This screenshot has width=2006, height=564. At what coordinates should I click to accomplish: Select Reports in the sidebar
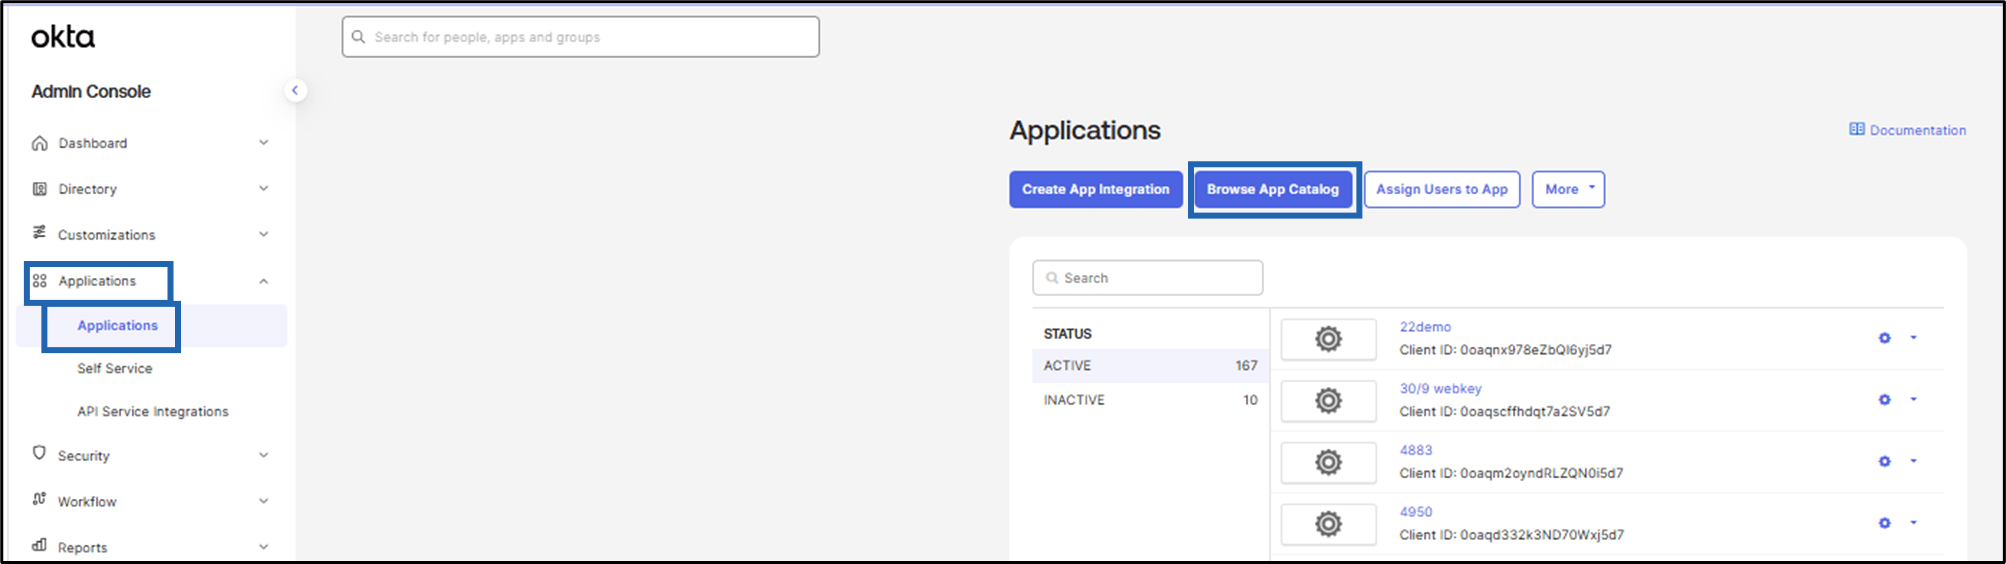click(82, 547)
